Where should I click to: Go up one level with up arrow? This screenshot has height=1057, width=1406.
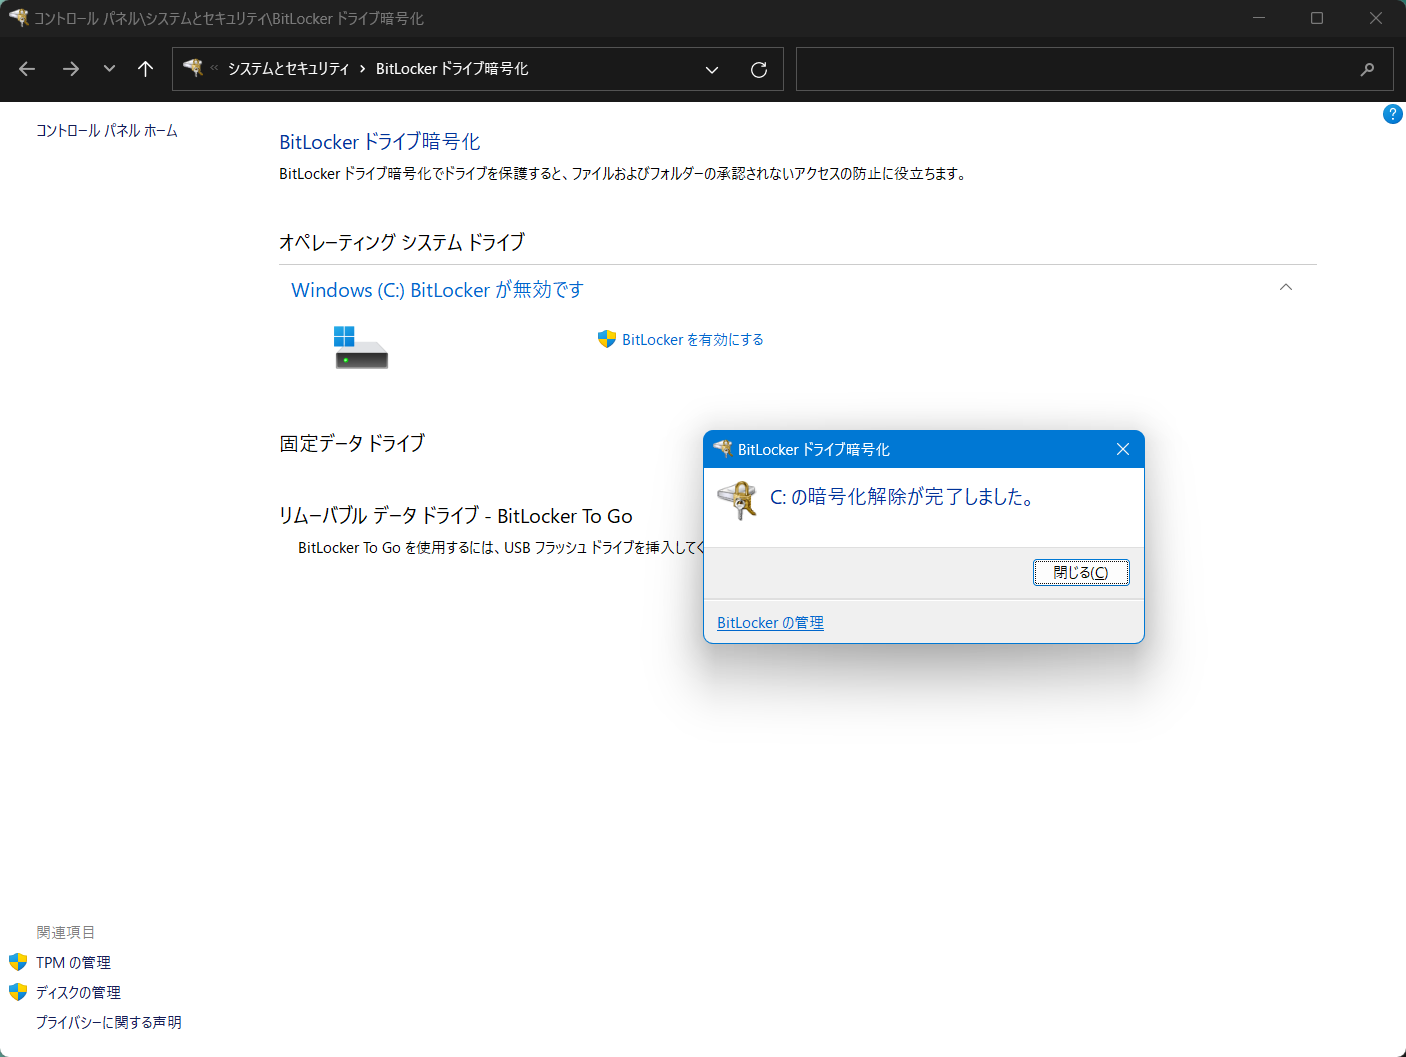146,69
